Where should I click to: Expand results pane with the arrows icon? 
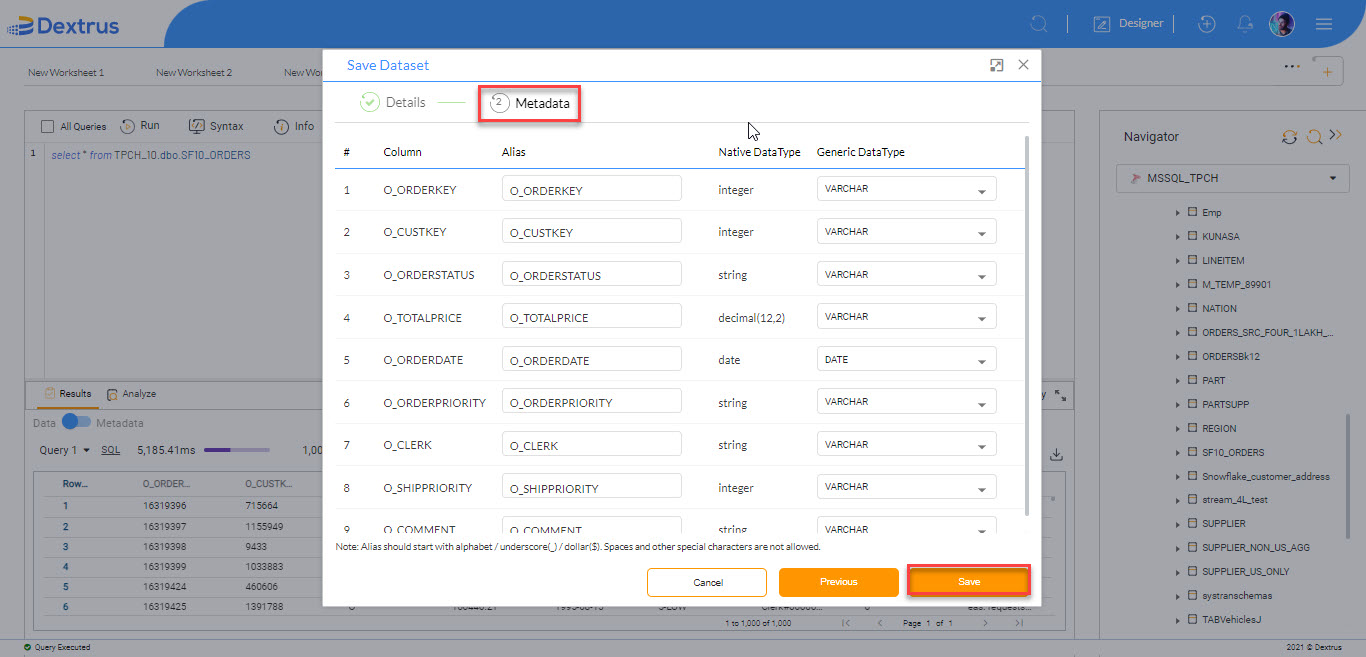click(x=1061, y=395)
